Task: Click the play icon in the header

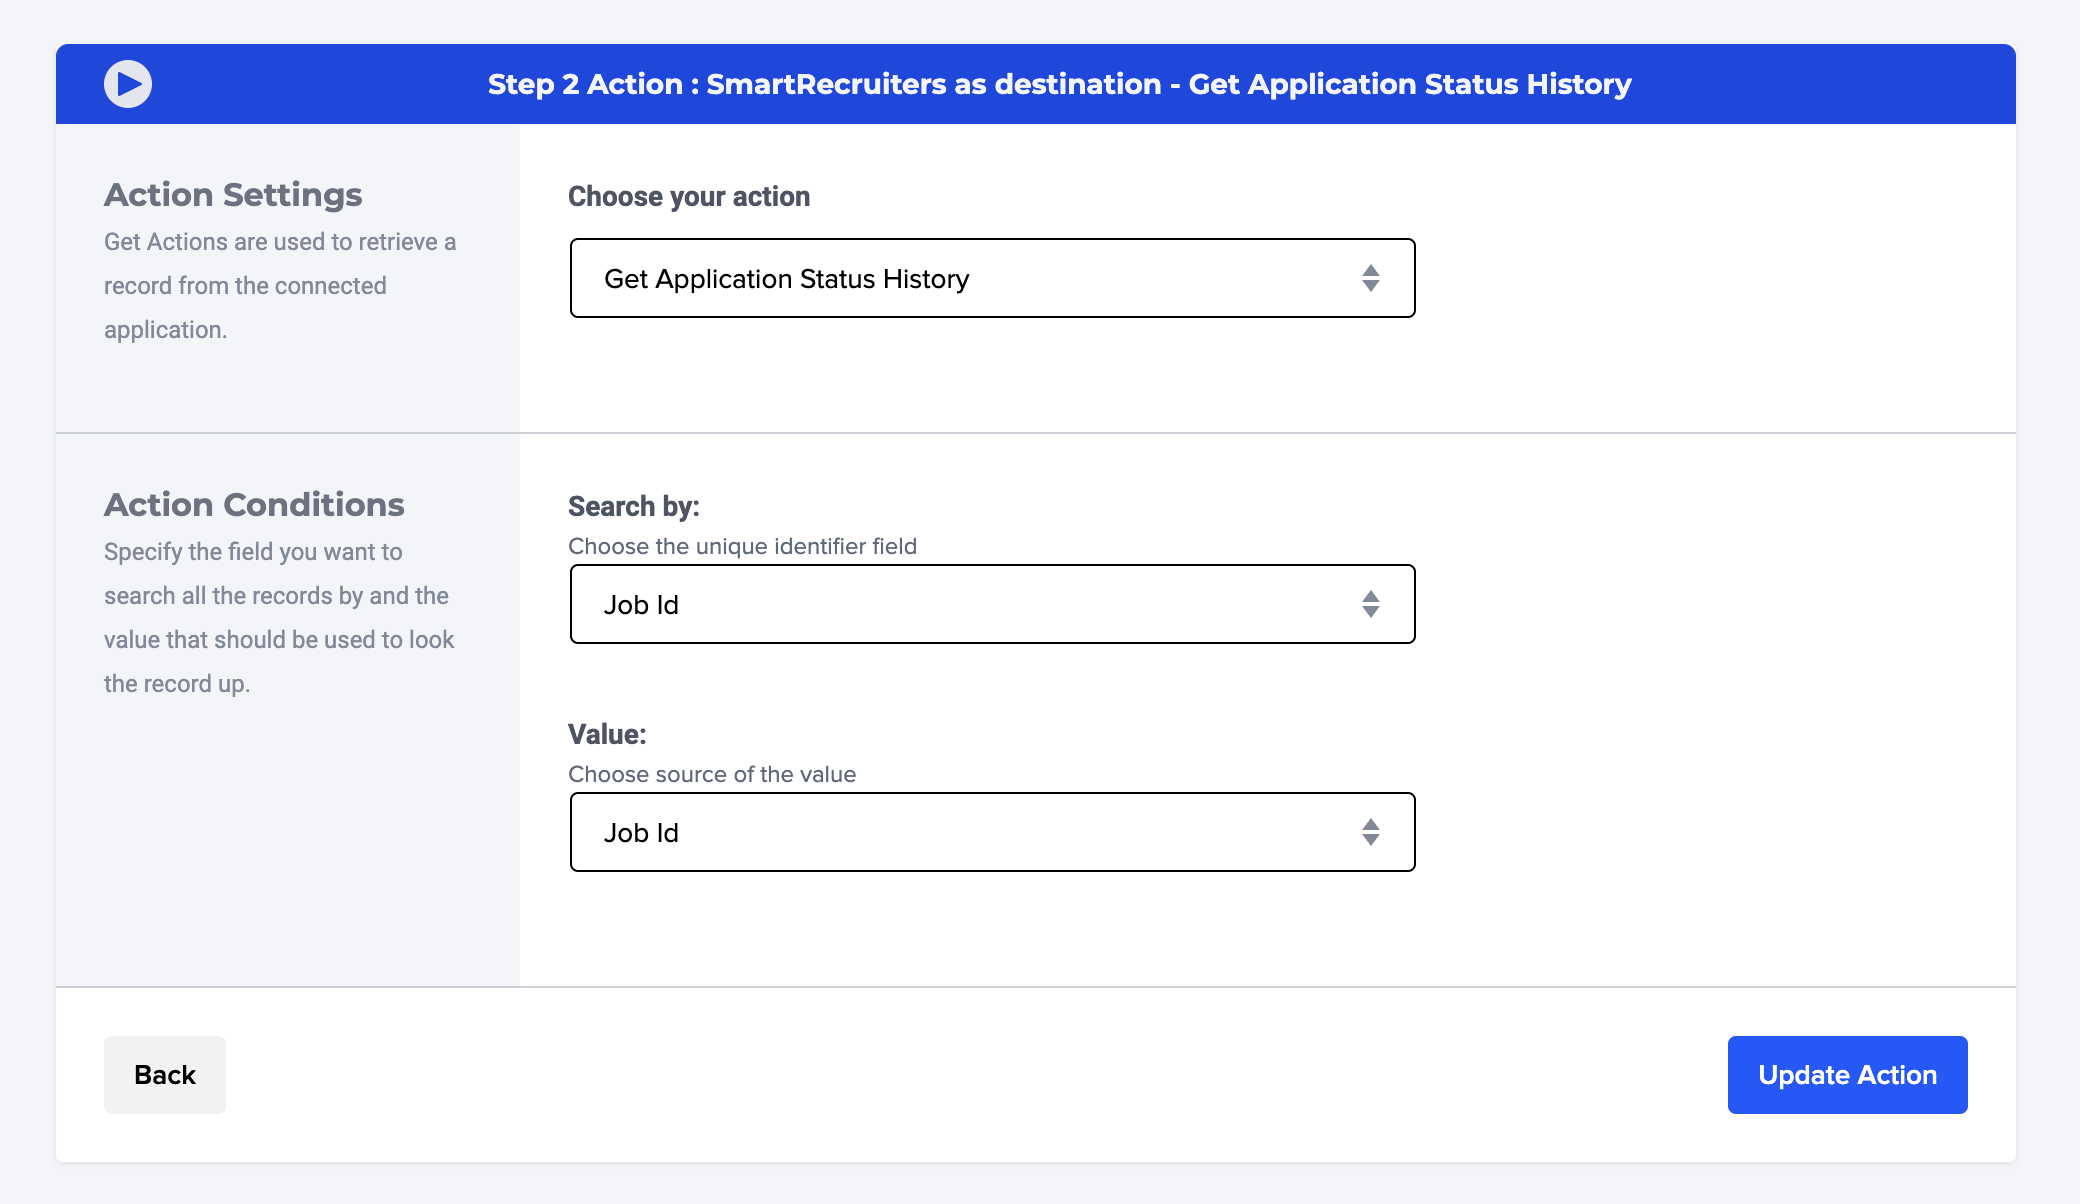Action: click(x=128, y=84)
